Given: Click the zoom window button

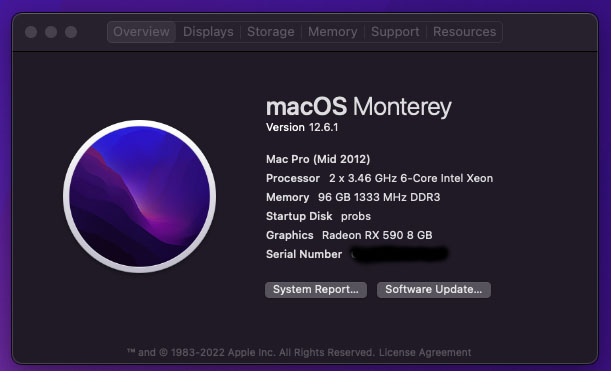Looking at the screenshot, I should (71, 32).
